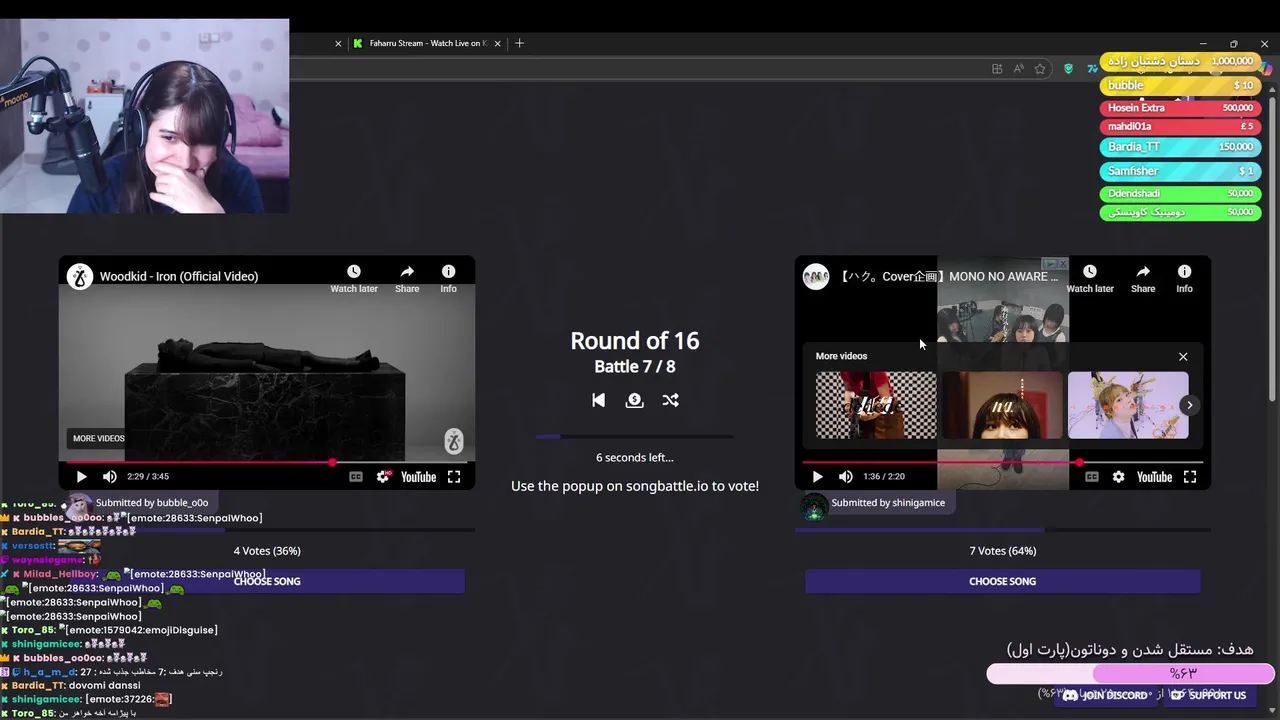Screen dimensions: 1280x720
Task: Mute the Woodkid Iron video
Action: click(x=110, y=477)
